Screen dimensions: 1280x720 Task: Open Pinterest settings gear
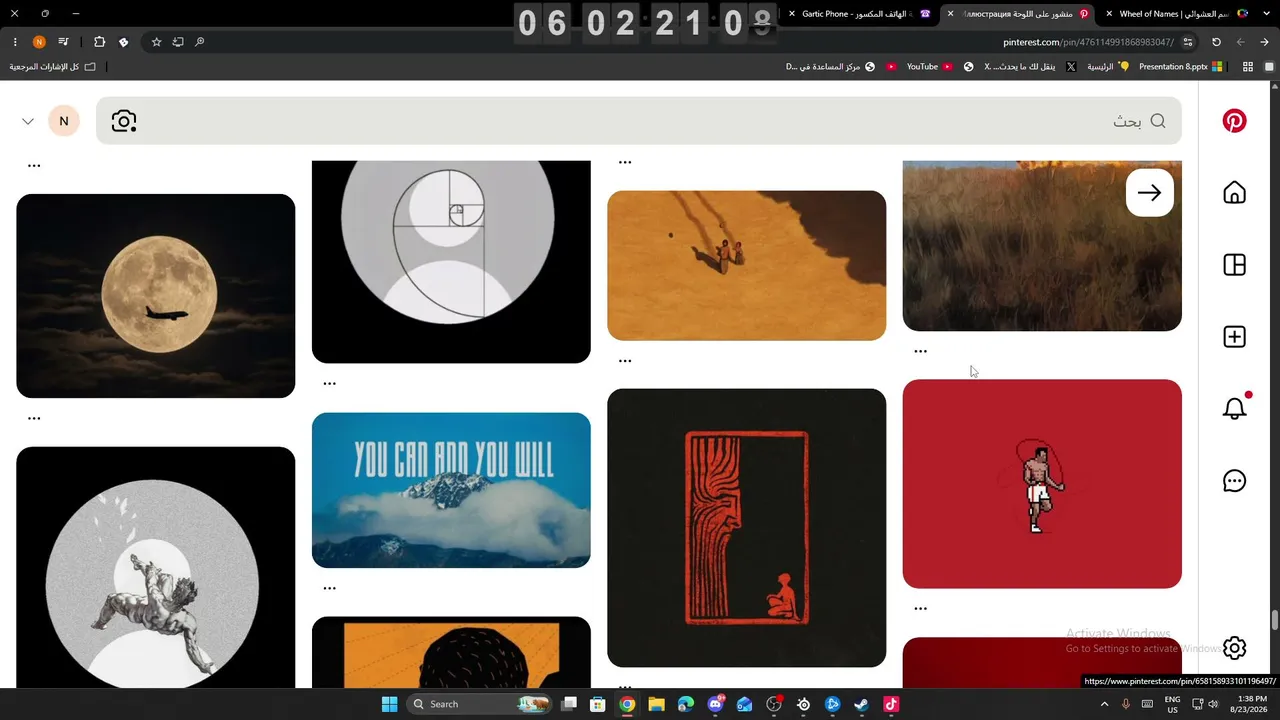[1234, 648]
